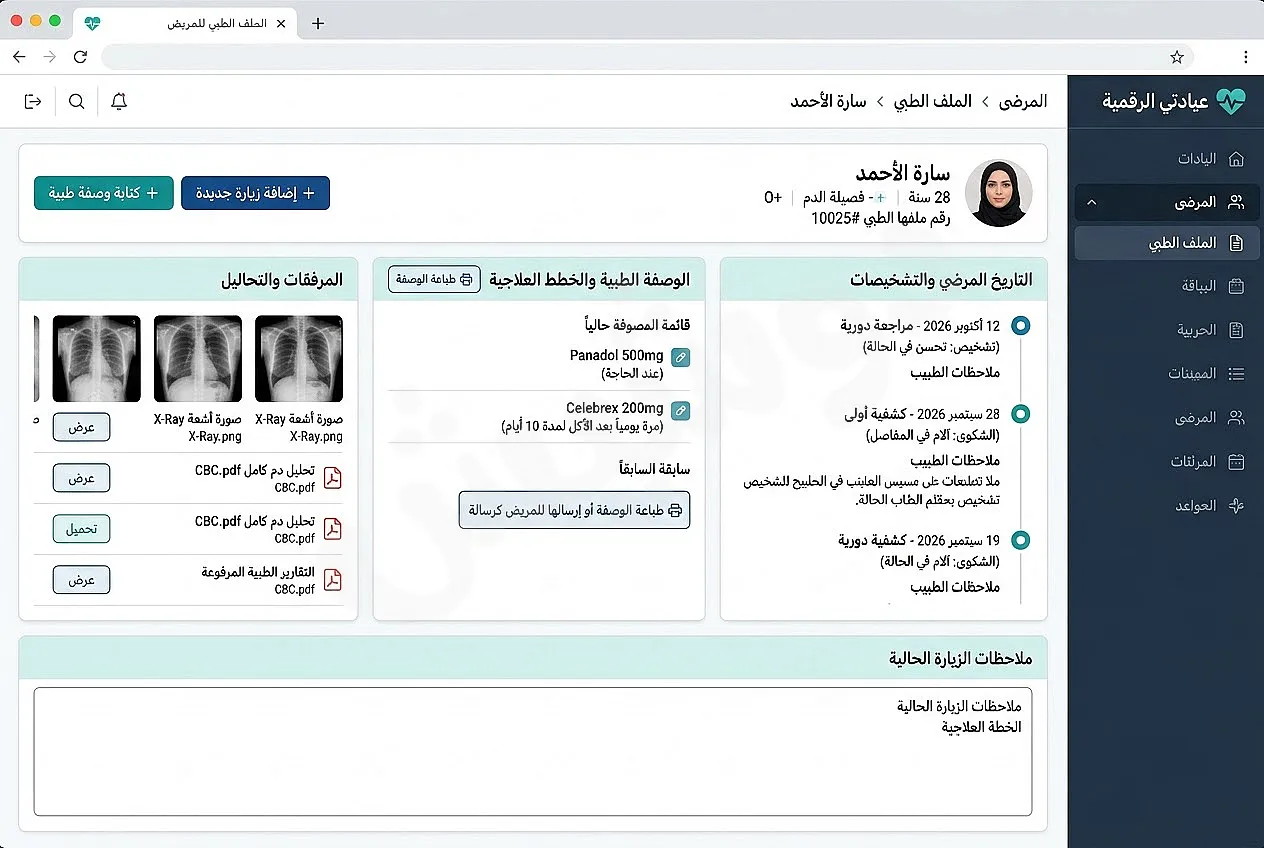Click the browser forward arrow
The image size is (1264, 848).
(50, 57)
